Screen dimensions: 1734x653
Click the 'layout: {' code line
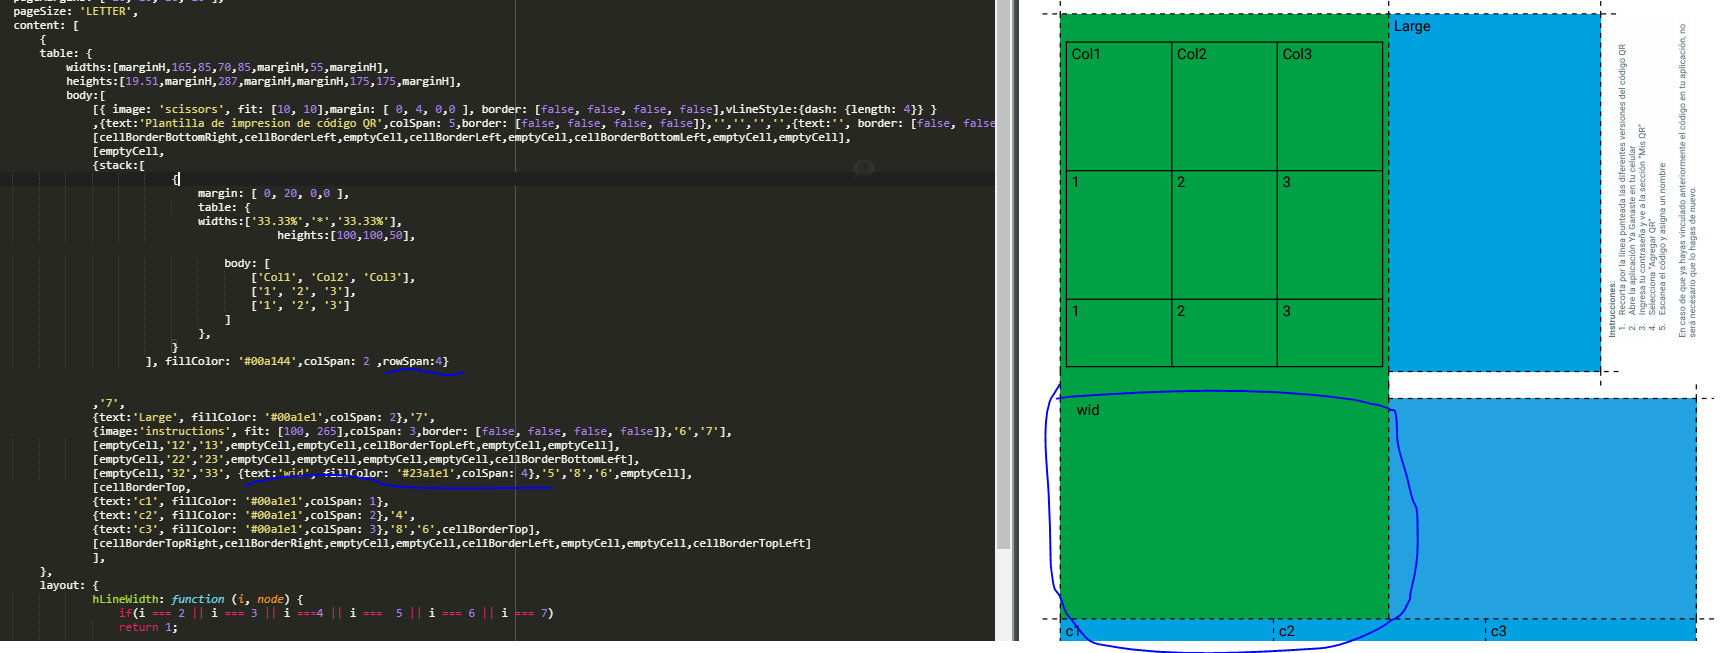point(69,586)
